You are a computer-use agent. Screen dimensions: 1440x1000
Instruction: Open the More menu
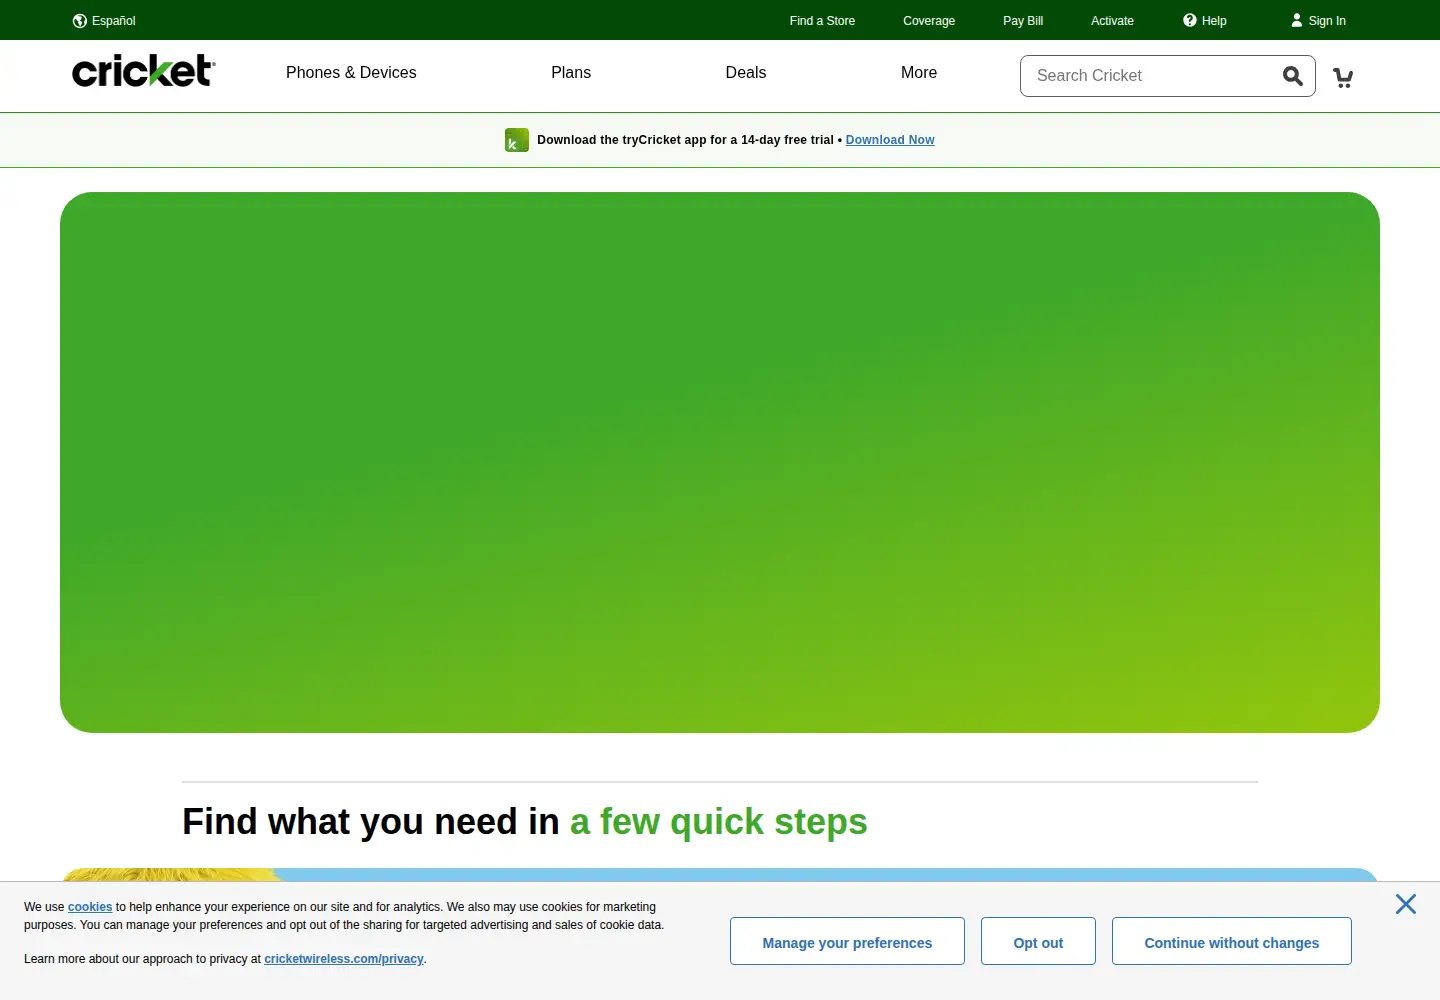coord(919,72)
